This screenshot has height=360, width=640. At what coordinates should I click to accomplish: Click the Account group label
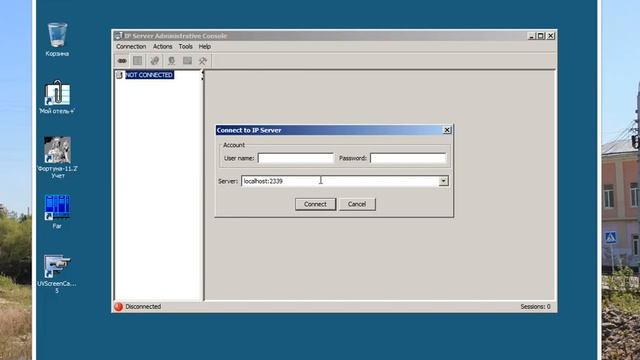pos(234,145)
